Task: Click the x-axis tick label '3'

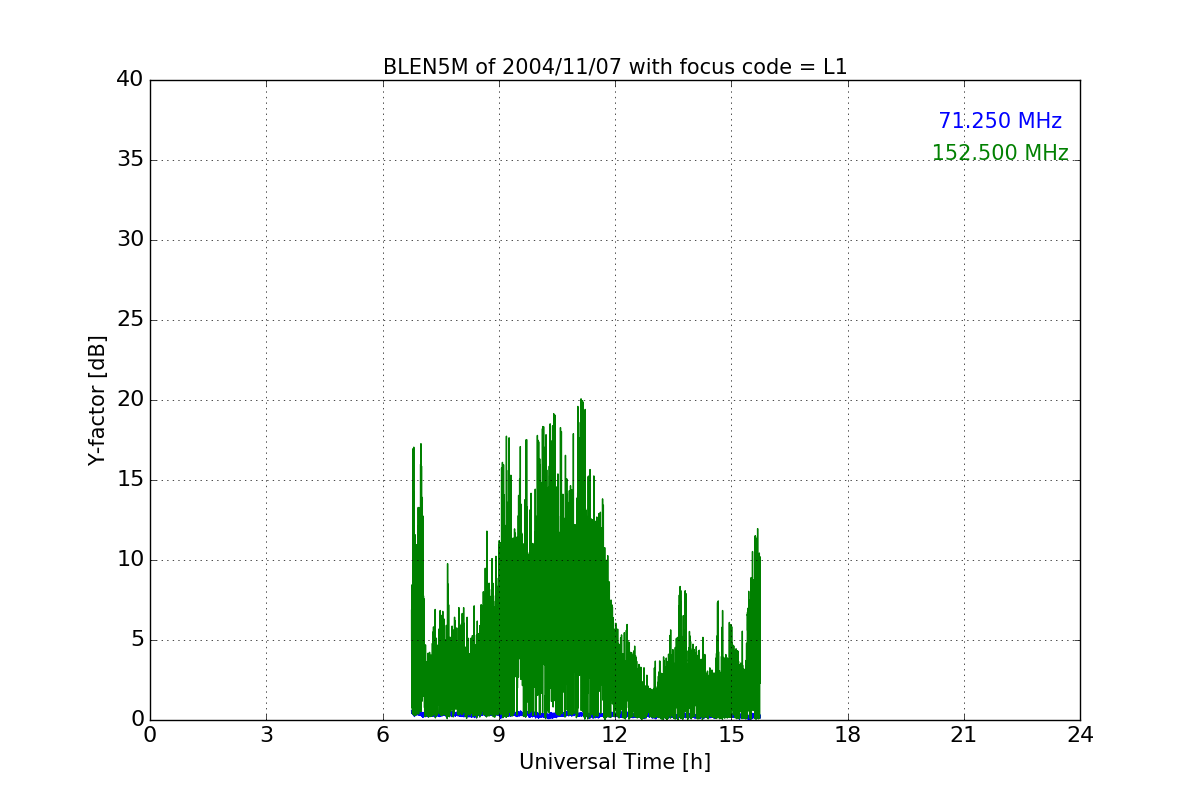Action: point(266,735)
